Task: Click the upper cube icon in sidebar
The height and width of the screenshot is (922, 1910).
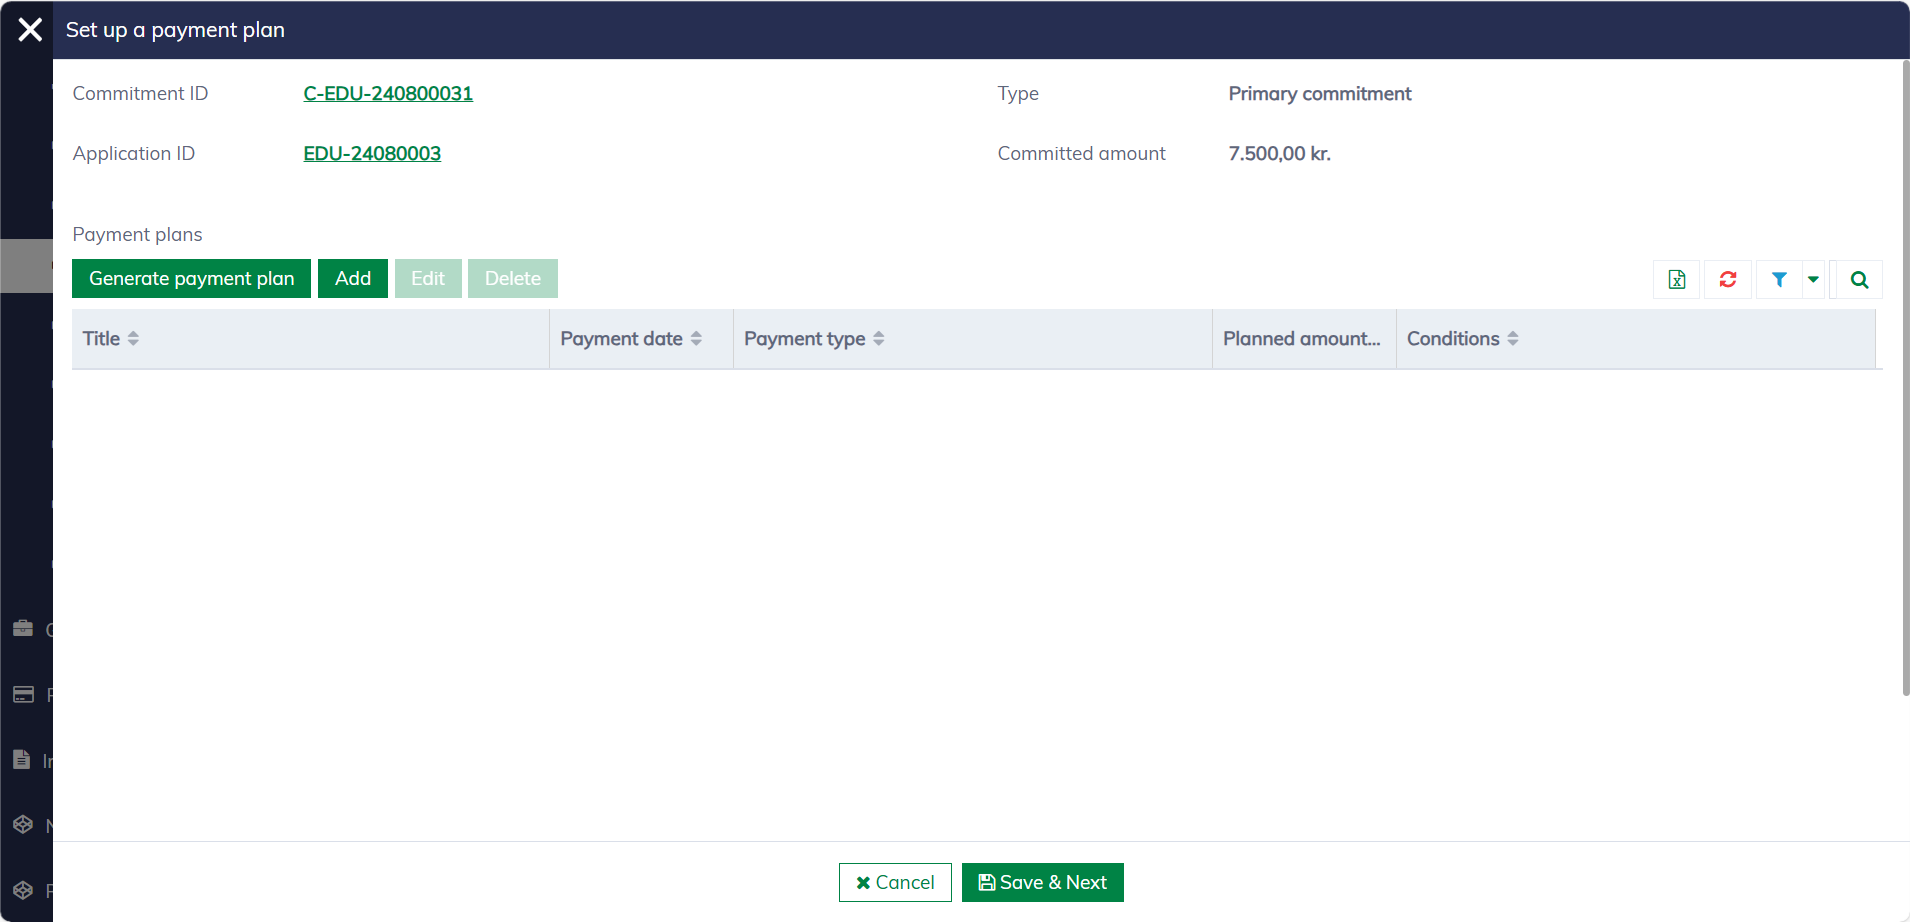Action: click(23, 825)
